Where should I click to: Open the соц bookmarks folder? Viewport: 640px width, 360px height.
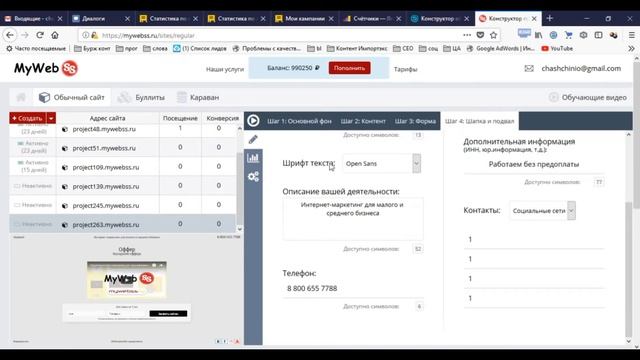[429, 49]
